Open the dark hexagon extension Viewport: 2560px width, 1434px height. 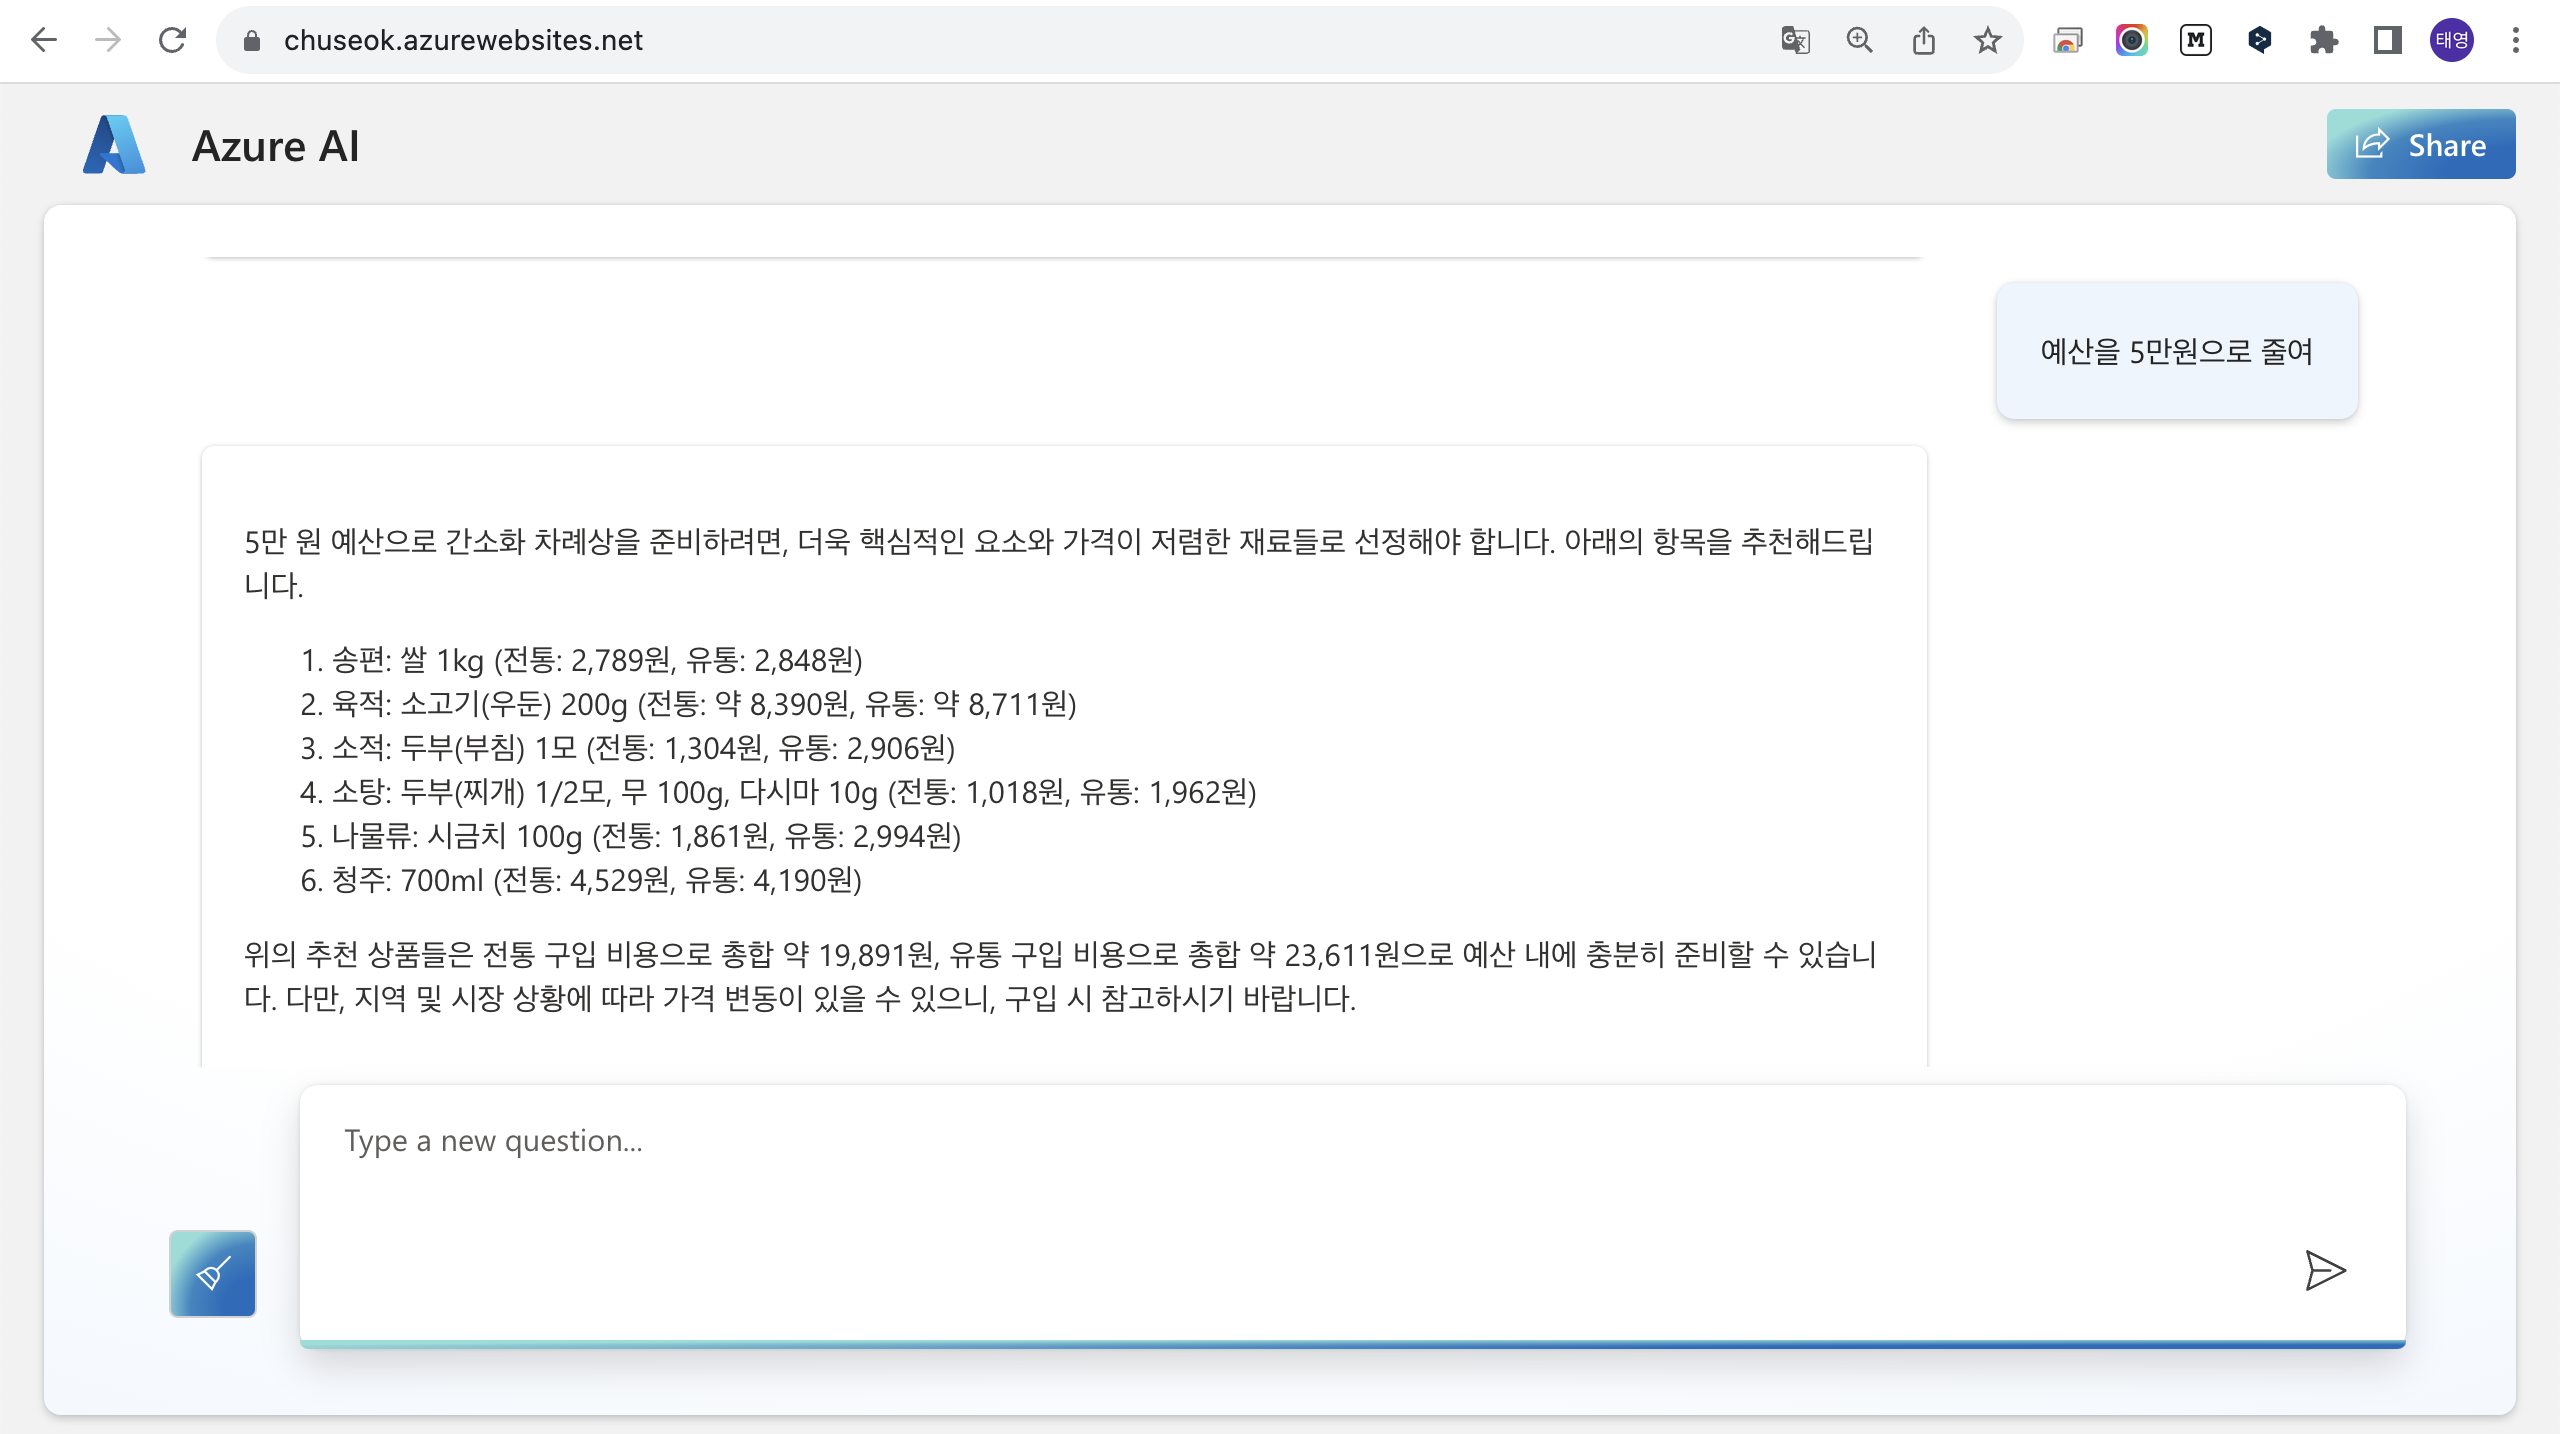[x=2259, y=40]
